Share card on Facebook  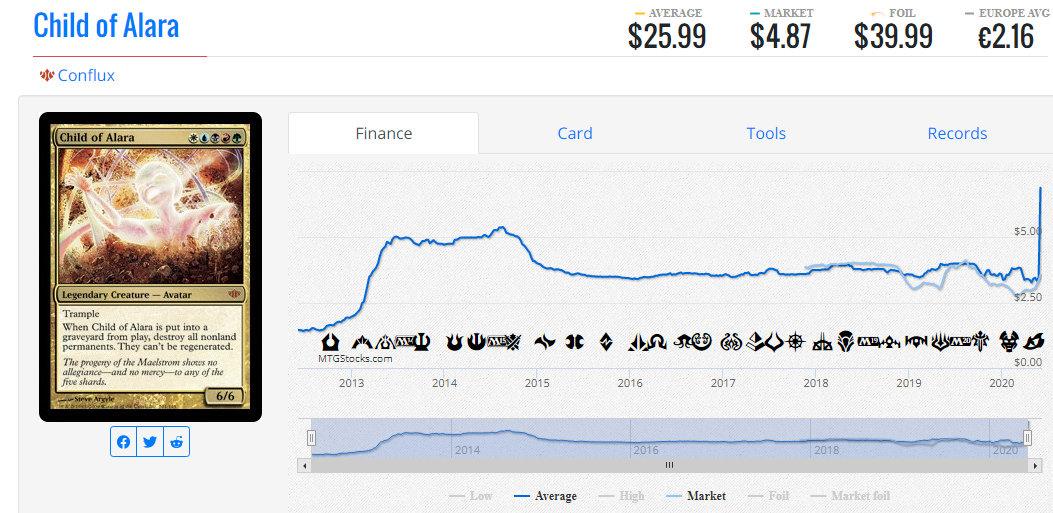click(x=124, y=442)
